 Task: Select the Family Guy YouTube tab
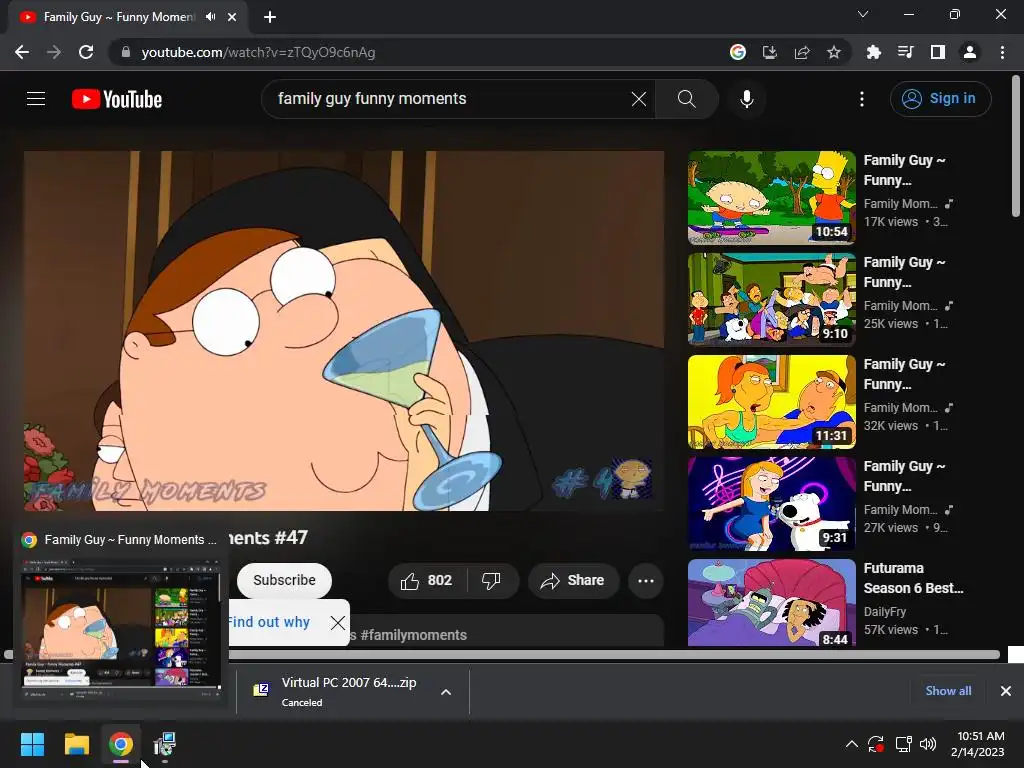(118, 17)
